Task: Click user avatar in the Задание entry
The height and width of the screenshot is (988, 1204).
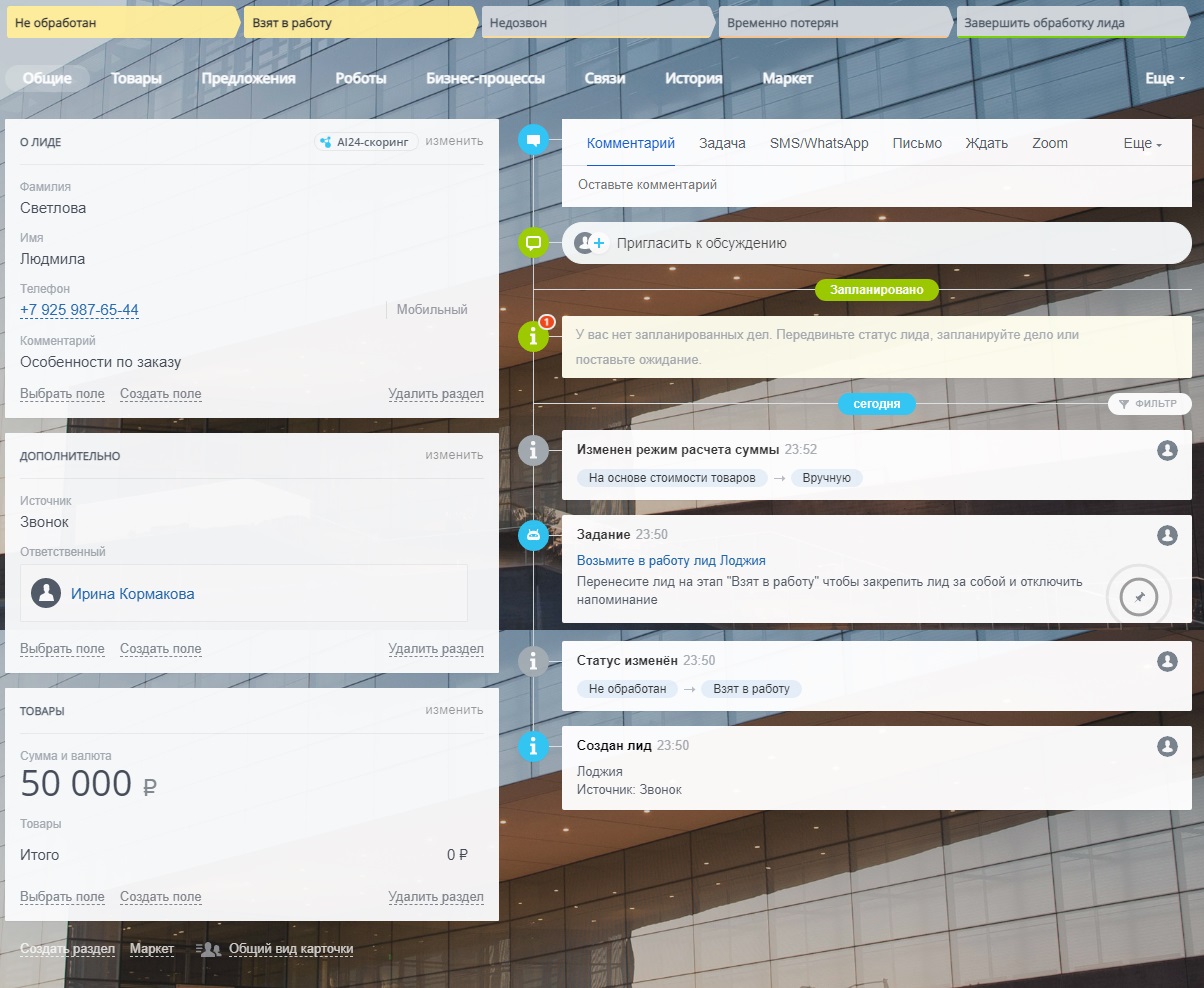Action: [x=1167, y=535]
